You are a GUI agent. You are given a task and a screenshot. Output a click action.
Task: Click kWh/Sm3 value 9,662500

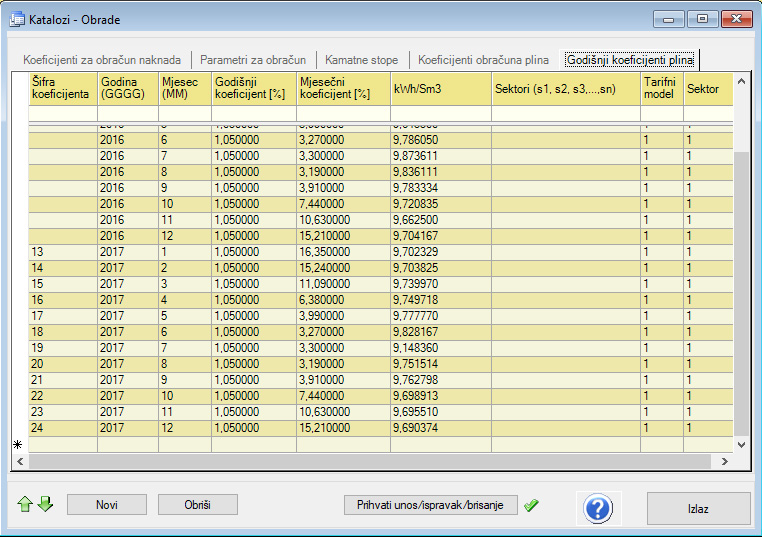point(441,220)
